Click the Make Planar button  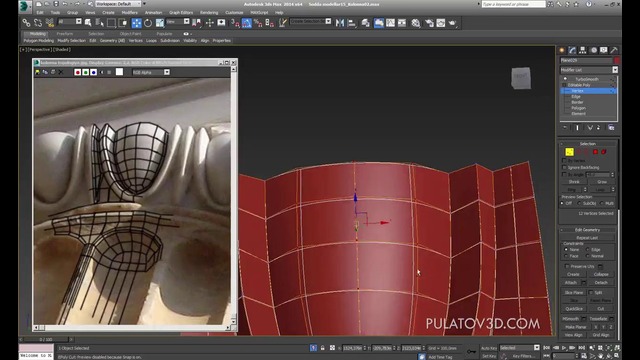coord(576,327)
